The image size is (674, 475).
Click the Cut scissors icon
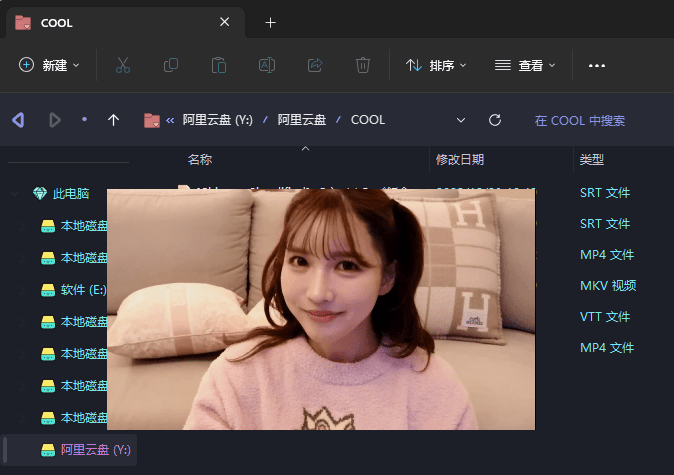pos(123,65)
